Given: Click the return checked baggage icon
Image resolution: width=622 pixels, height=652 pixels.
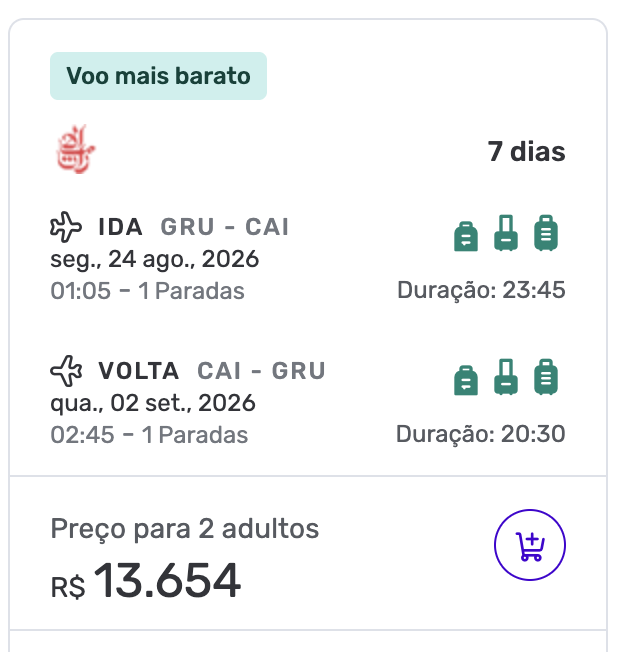Looking at the screenshot, I should pos(545,377).
